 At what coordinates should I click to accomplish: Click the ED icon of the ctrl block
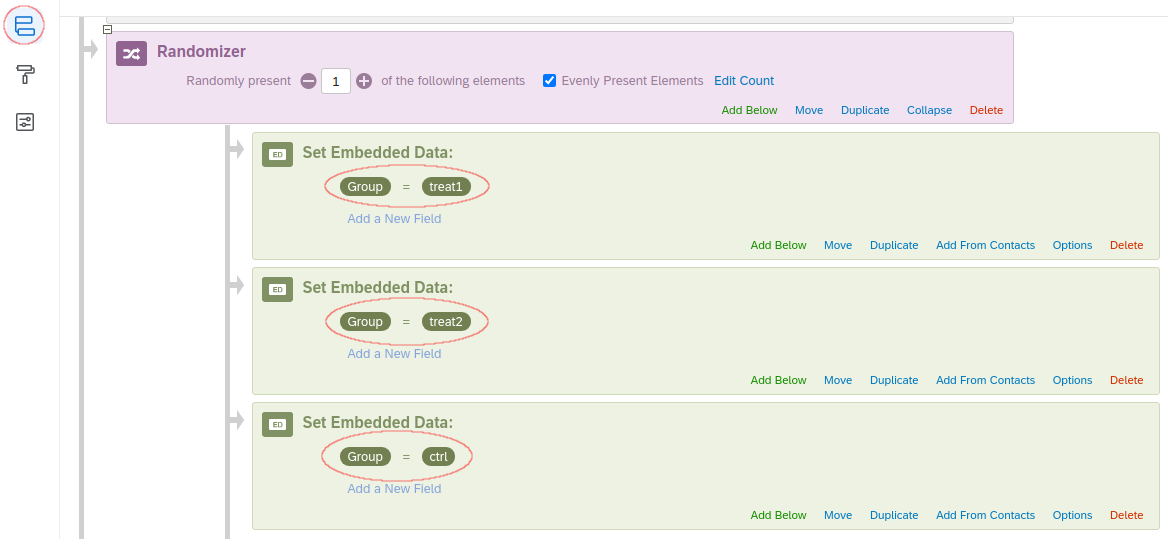pyautogui.click(x=277, y=424)
